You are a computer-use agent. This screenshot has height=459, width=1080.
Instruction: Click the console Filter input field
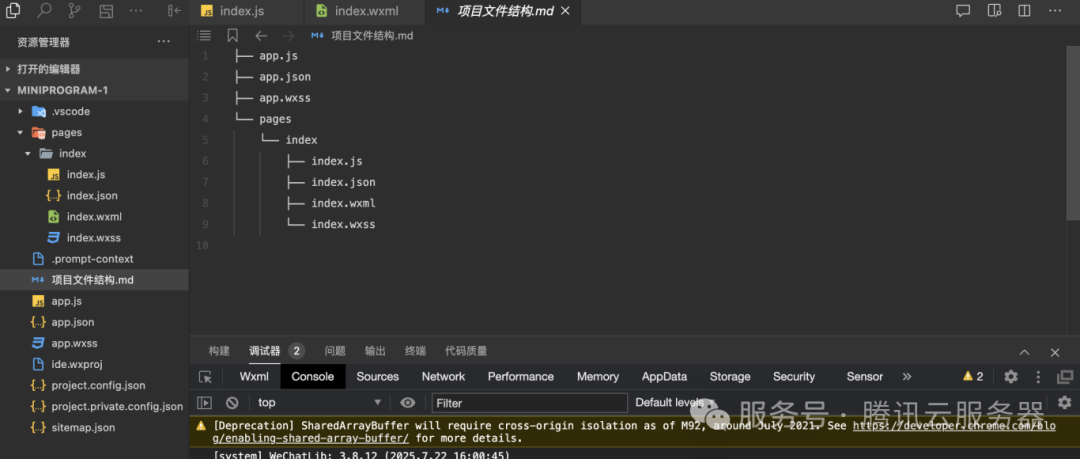(x=530, y=402)
